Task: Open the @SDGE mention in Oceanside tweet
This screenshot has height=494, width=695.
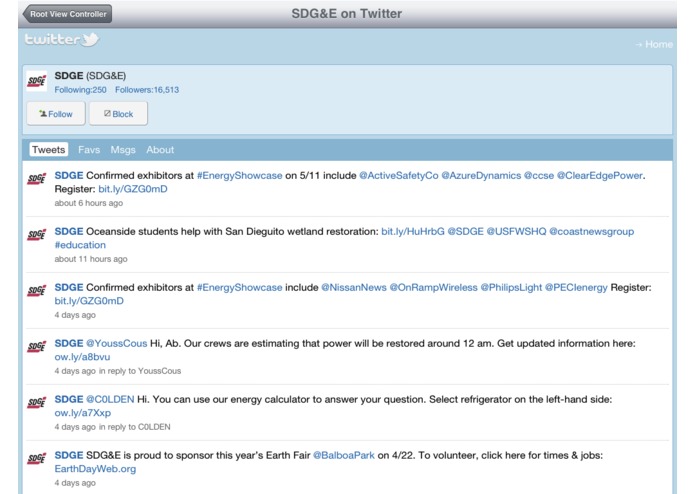Action: pos(465,231)
